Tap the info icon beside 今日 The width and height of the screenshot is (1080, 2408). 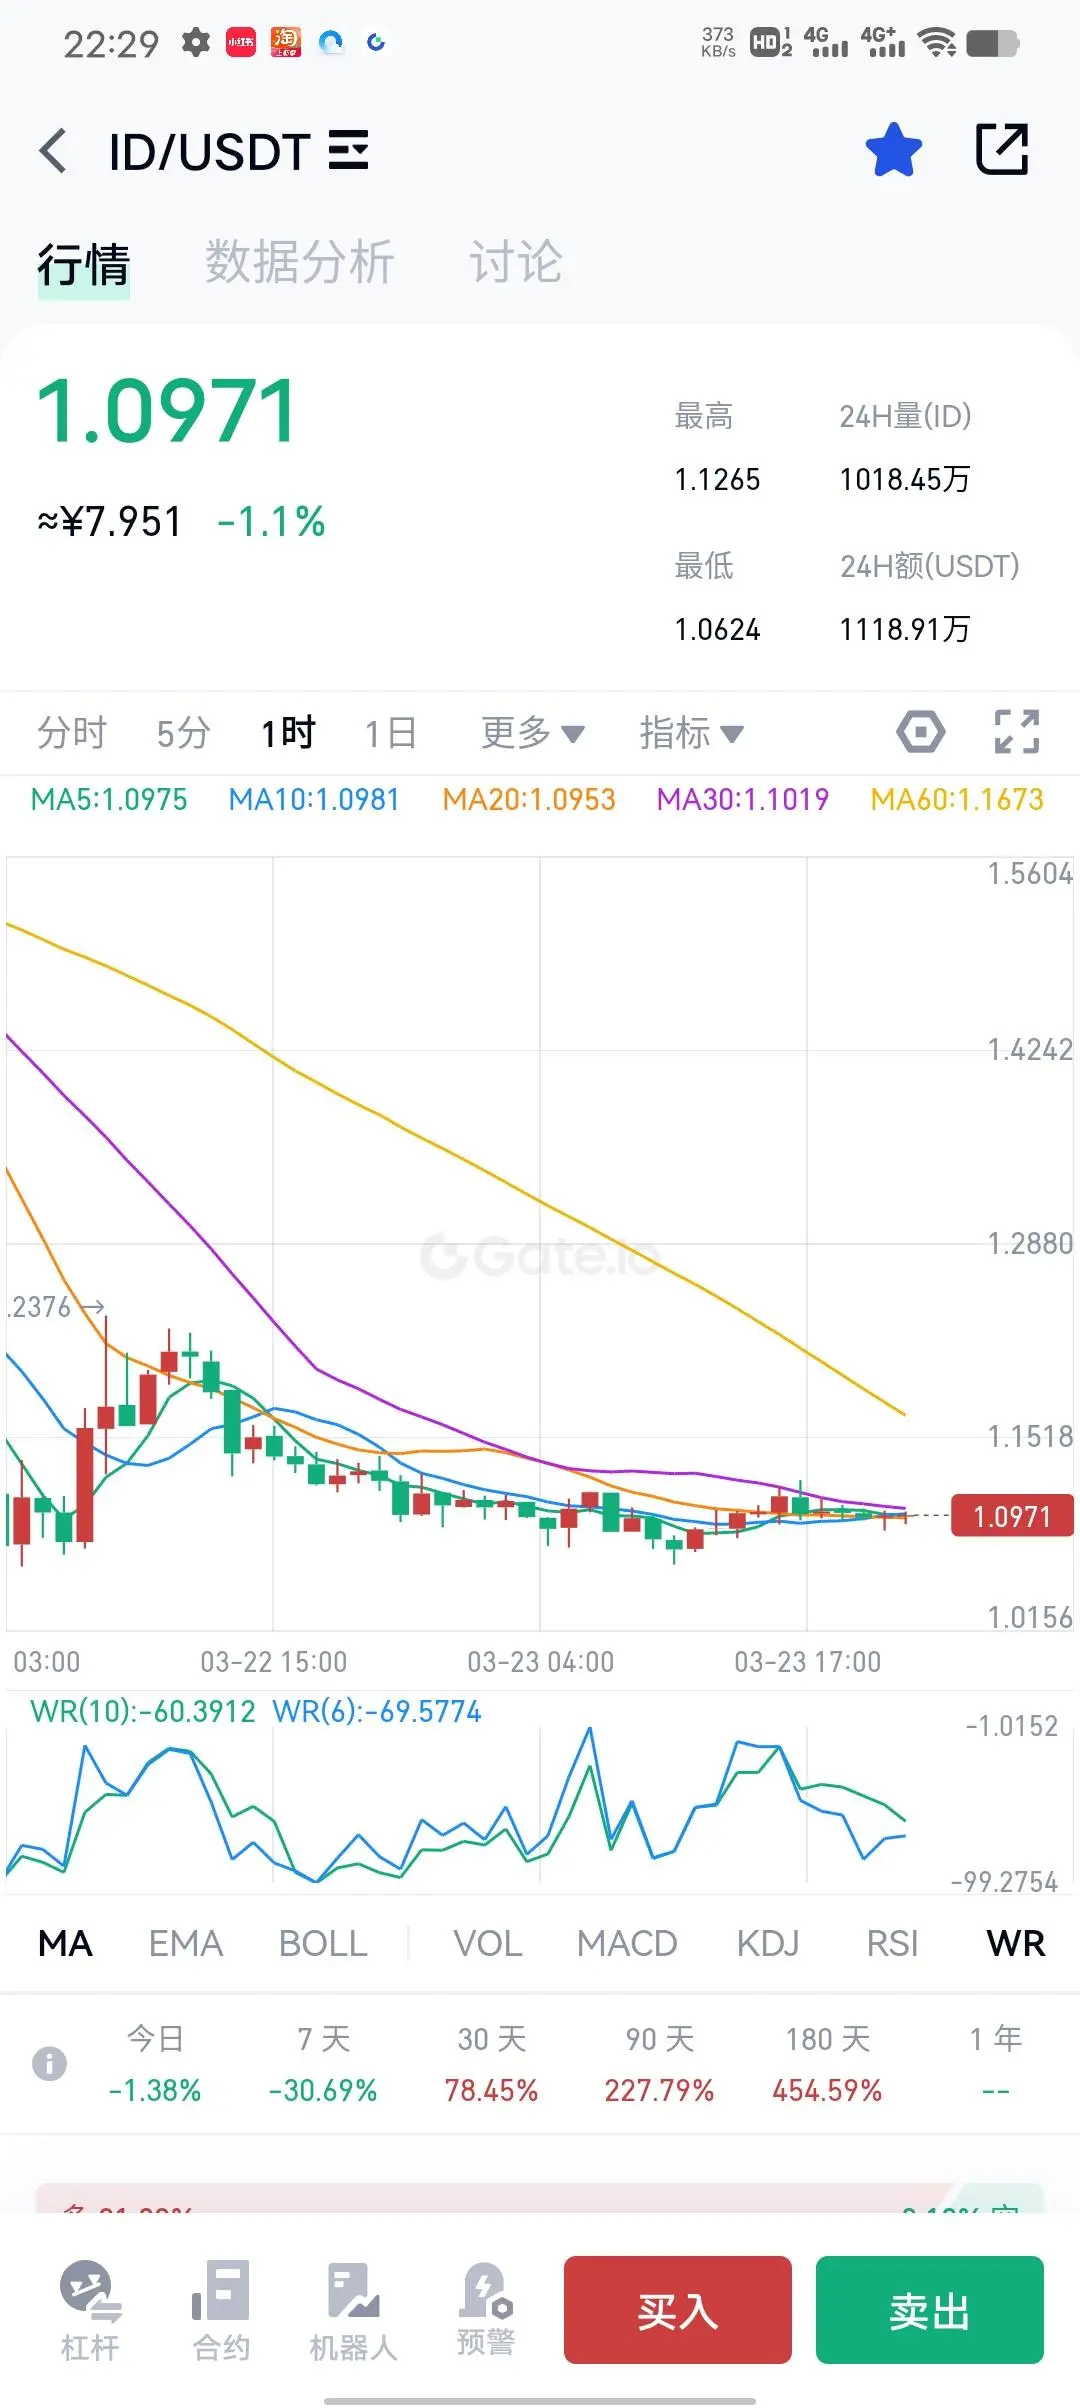click(49, 2063)
